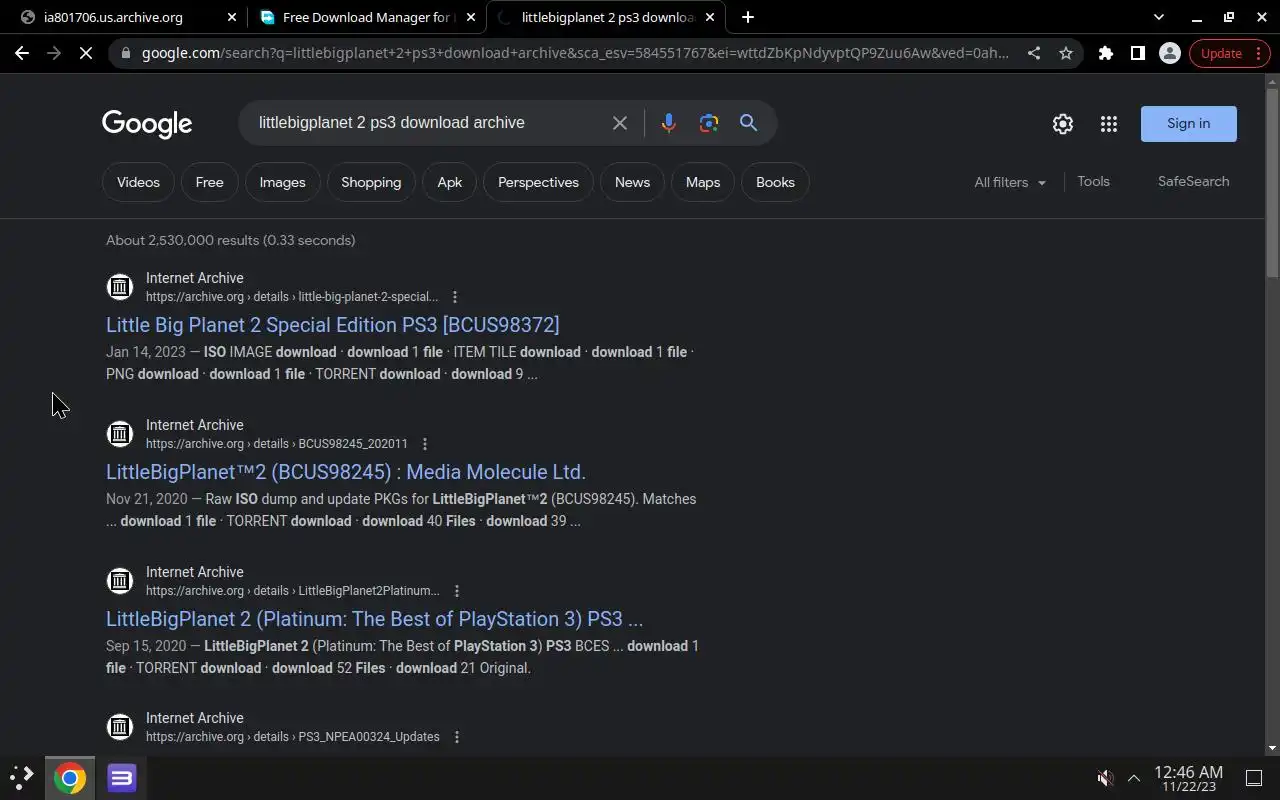Clear the search box with X icon
Screen dimensions: 1280x800
tap(620, 123)
